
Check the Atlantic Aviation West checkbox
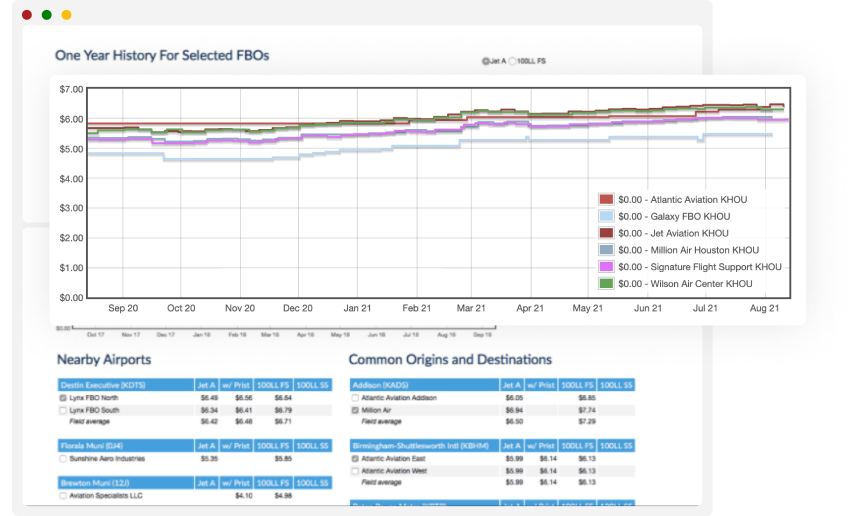[355, 470]
